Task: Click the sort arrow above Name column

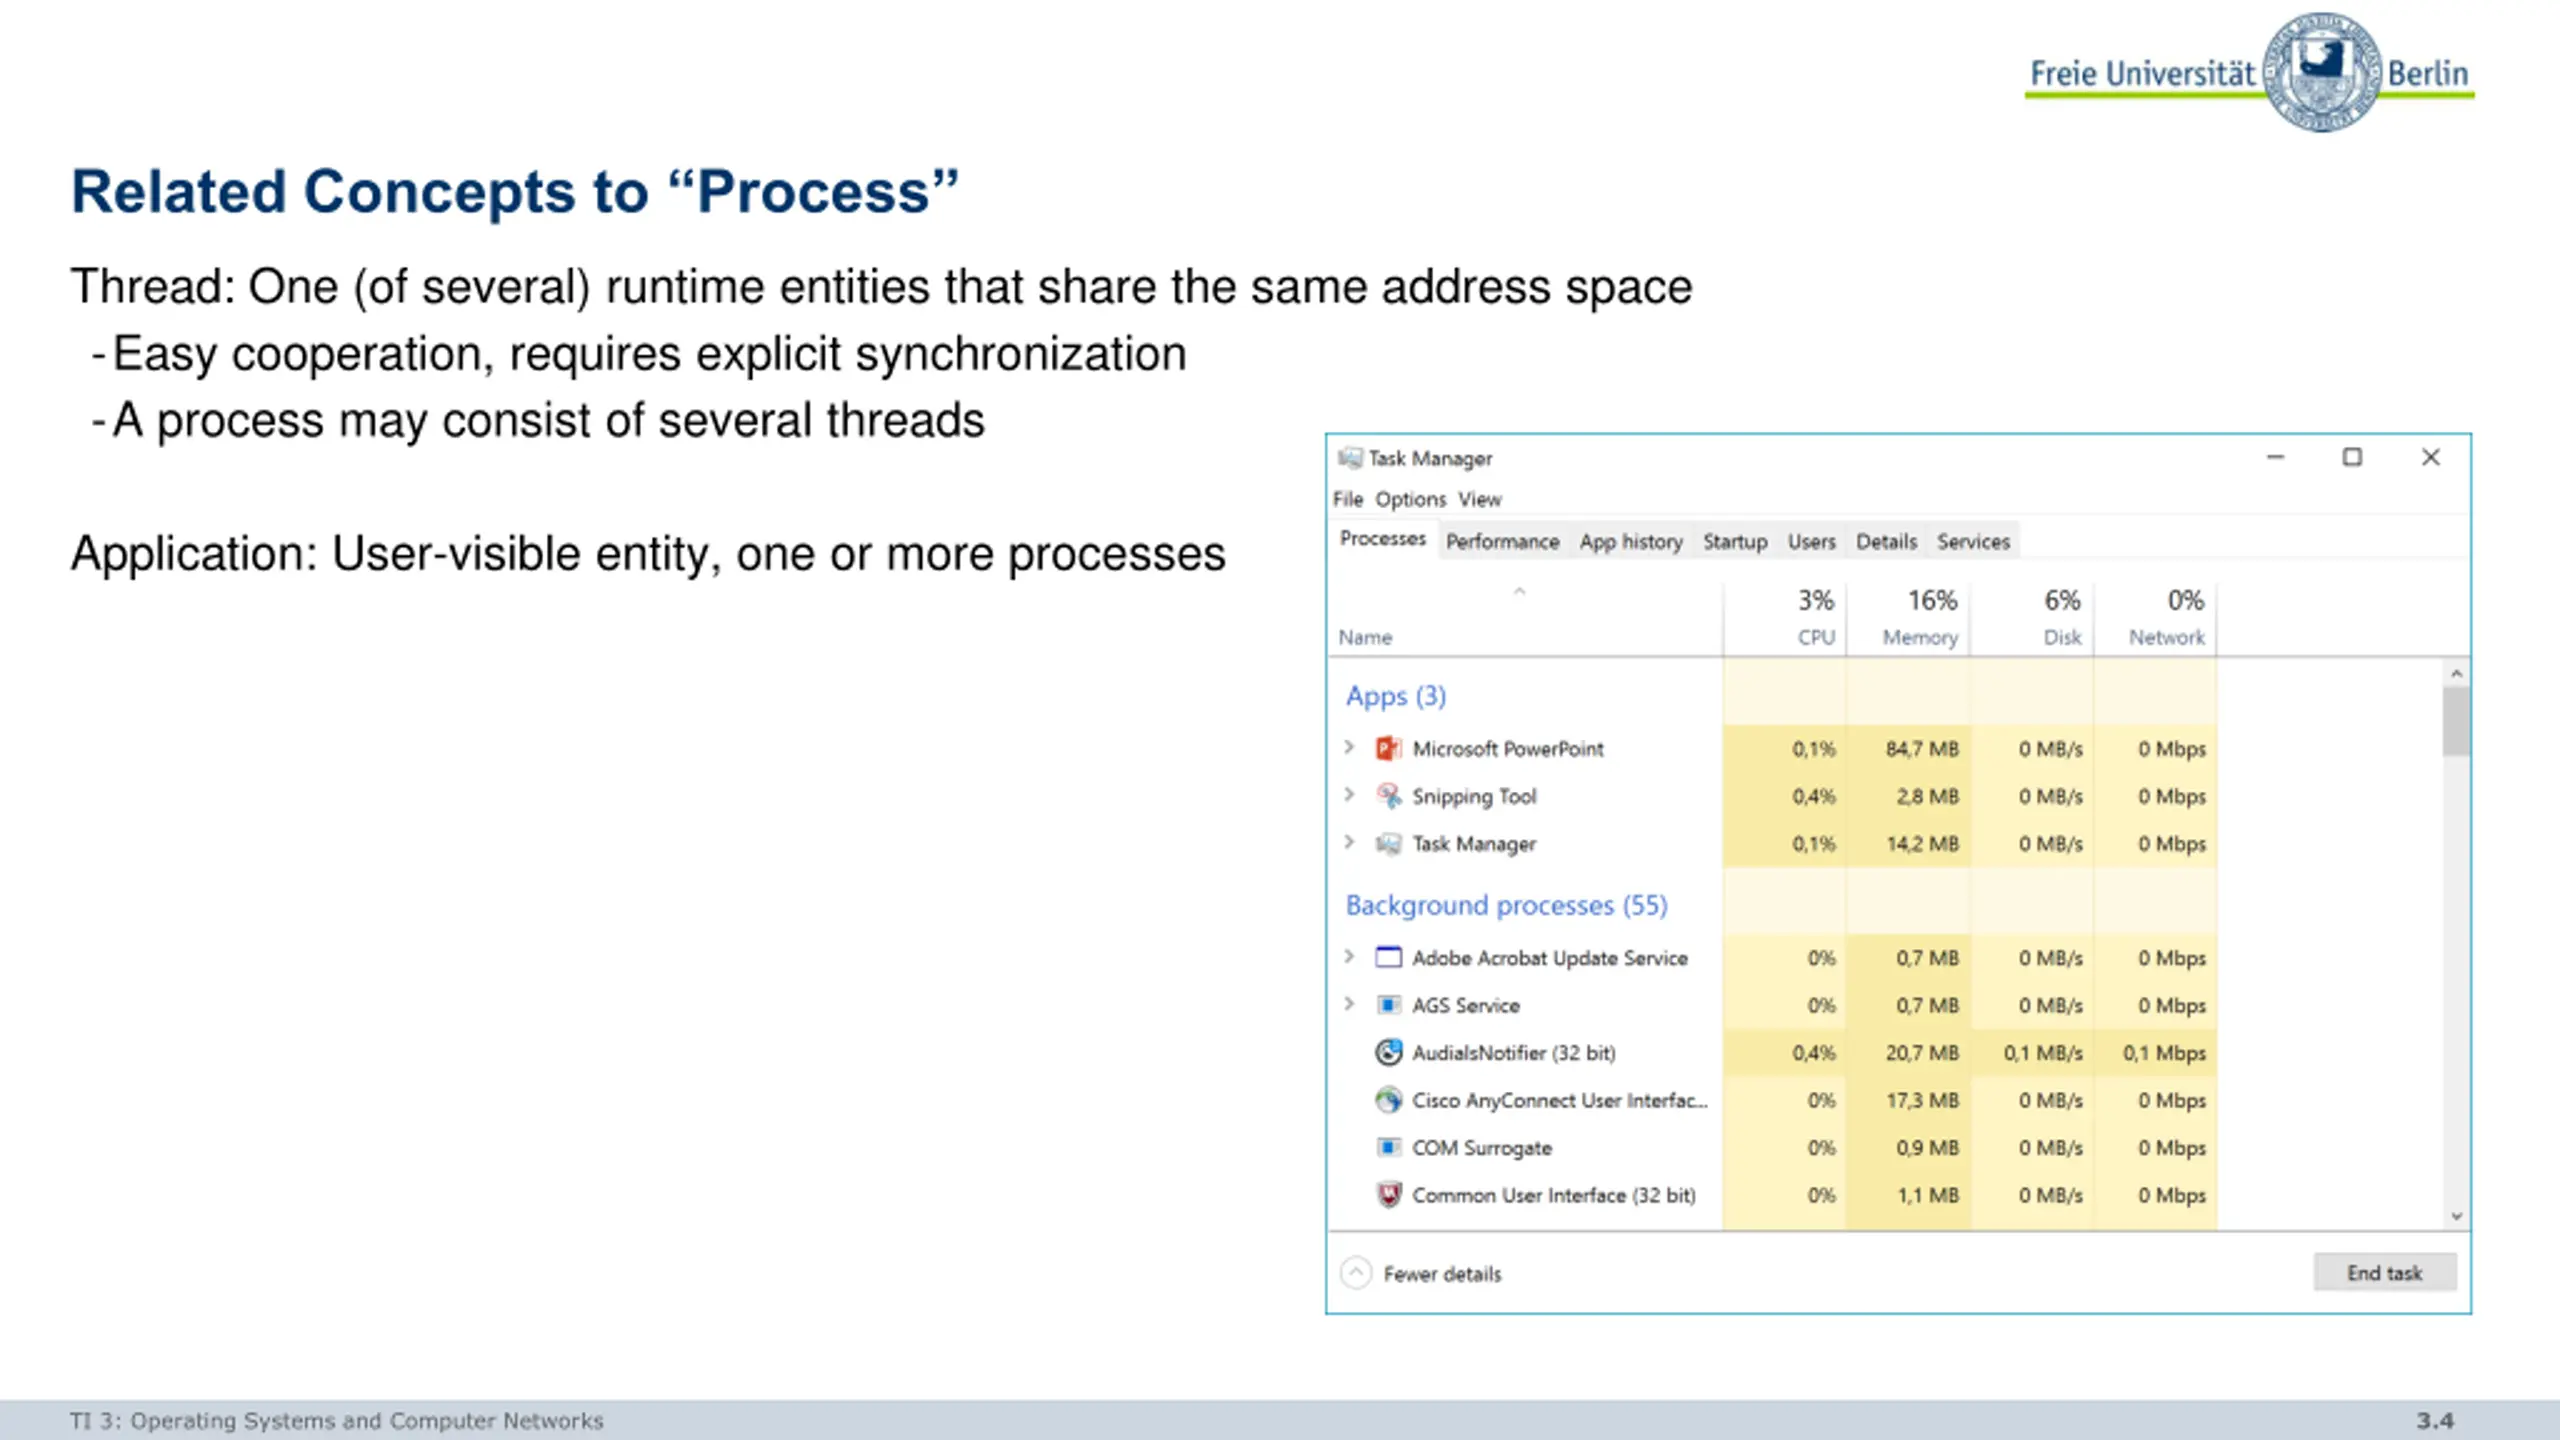Action: click(x=1519, y=591)
